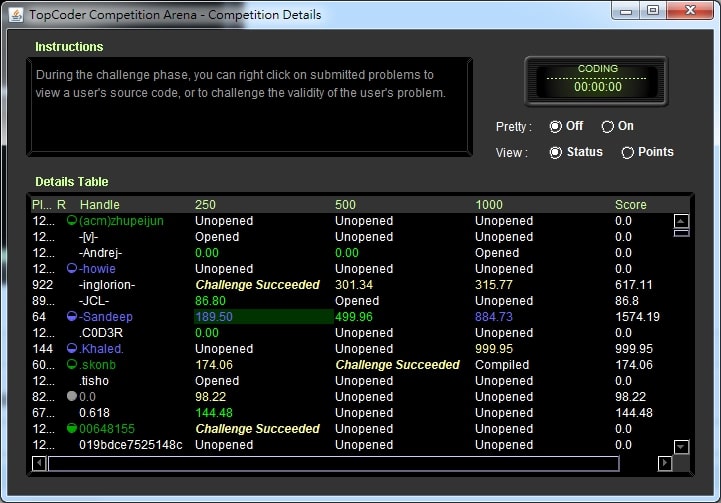Click the table scroll up arrow

[681, 221]
